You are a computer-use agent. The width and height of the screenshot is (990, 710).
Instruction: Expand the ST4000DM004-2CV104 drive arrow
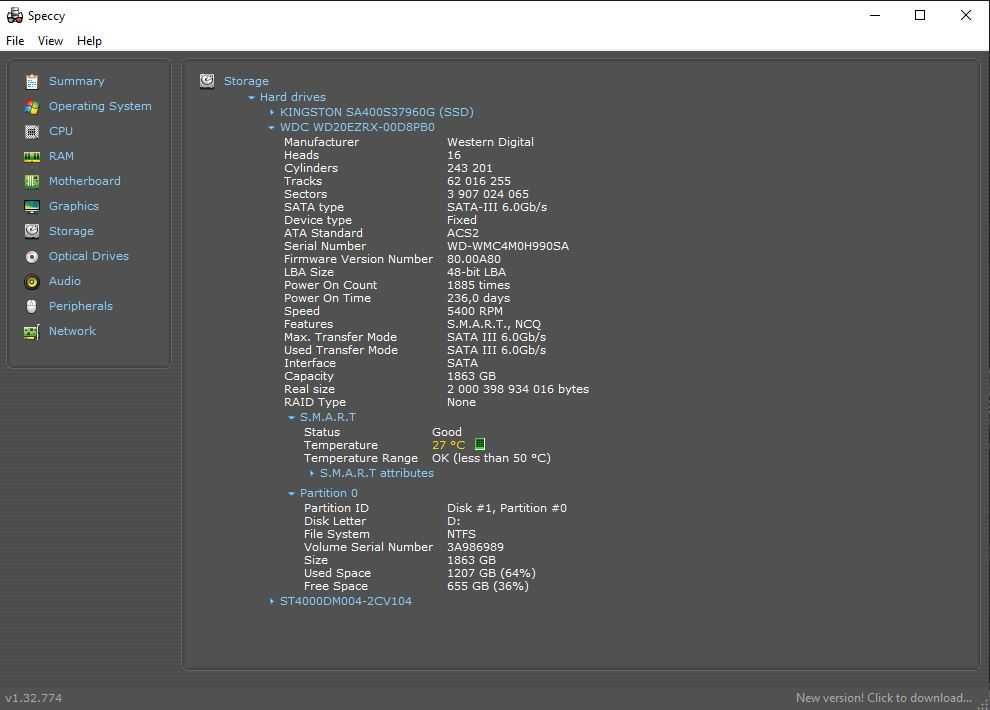click(271, 601)
